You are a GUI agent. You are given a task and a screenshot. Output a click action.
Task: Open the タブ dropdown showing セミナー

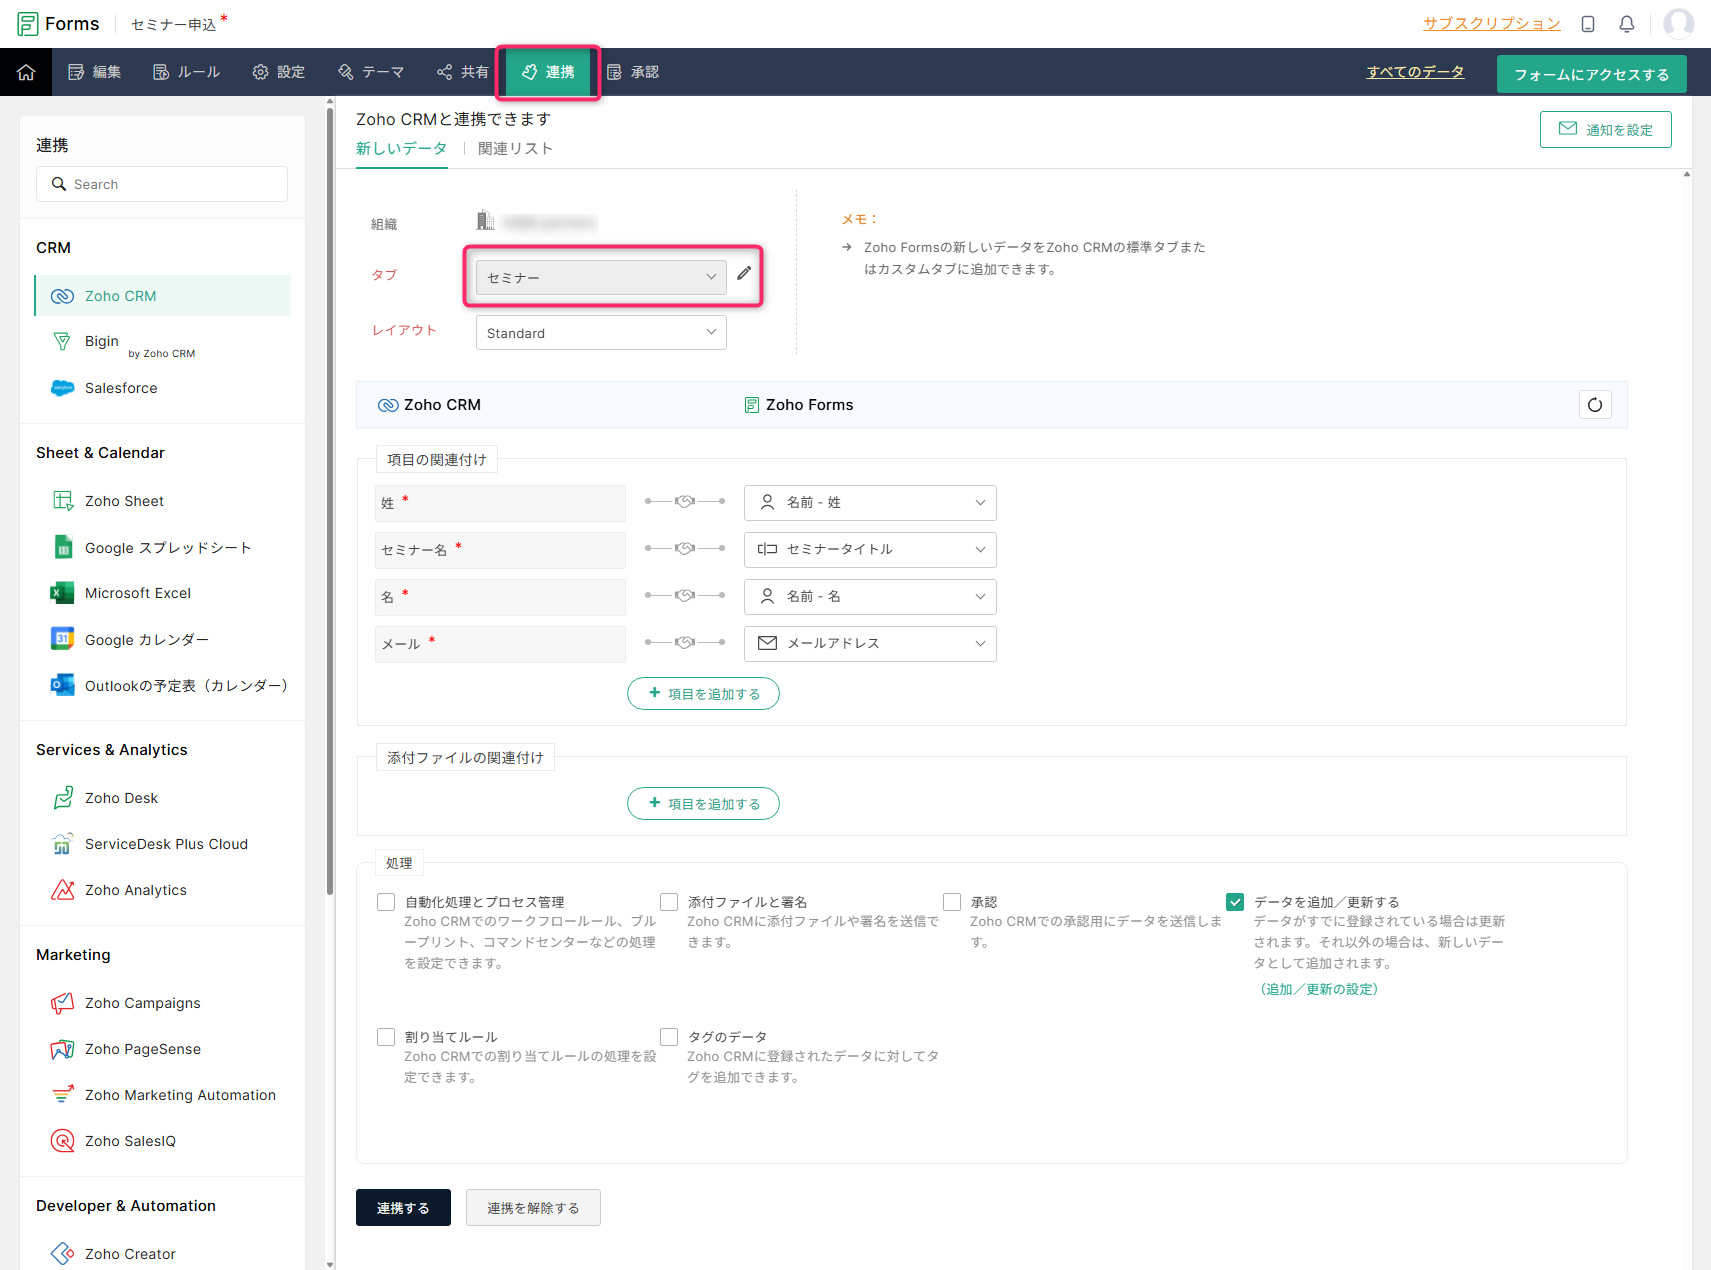pyautogui.click(x=601, y=277)
